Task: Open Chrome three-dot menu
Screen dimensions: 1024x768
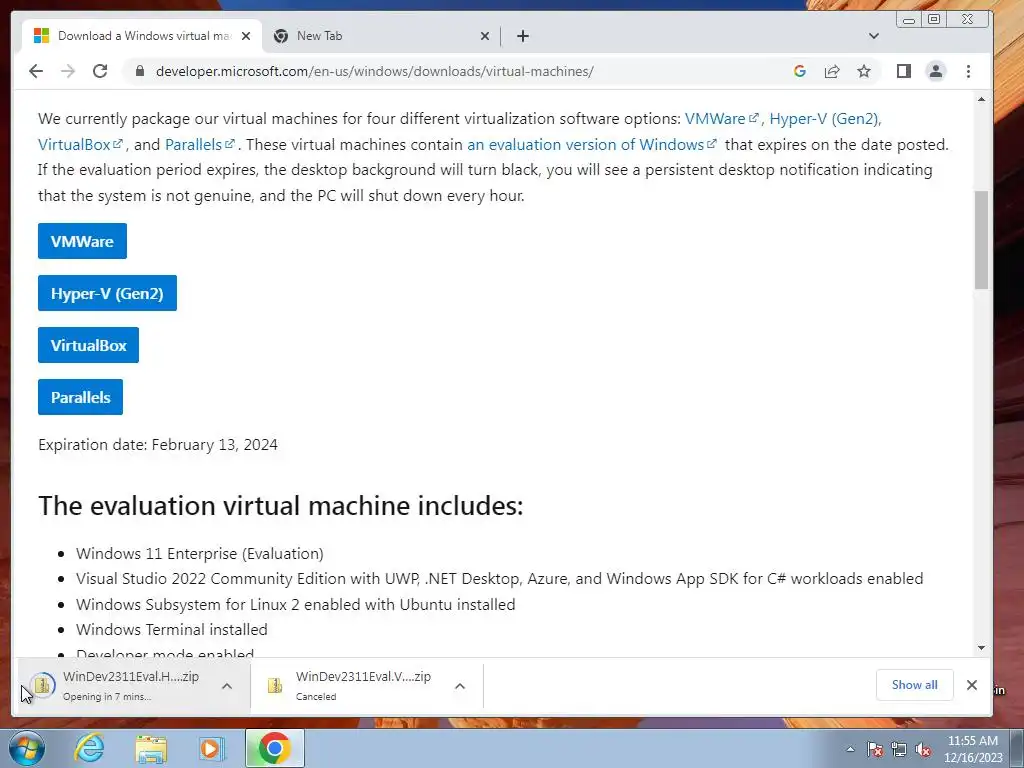Action: (x=968, y=71)
